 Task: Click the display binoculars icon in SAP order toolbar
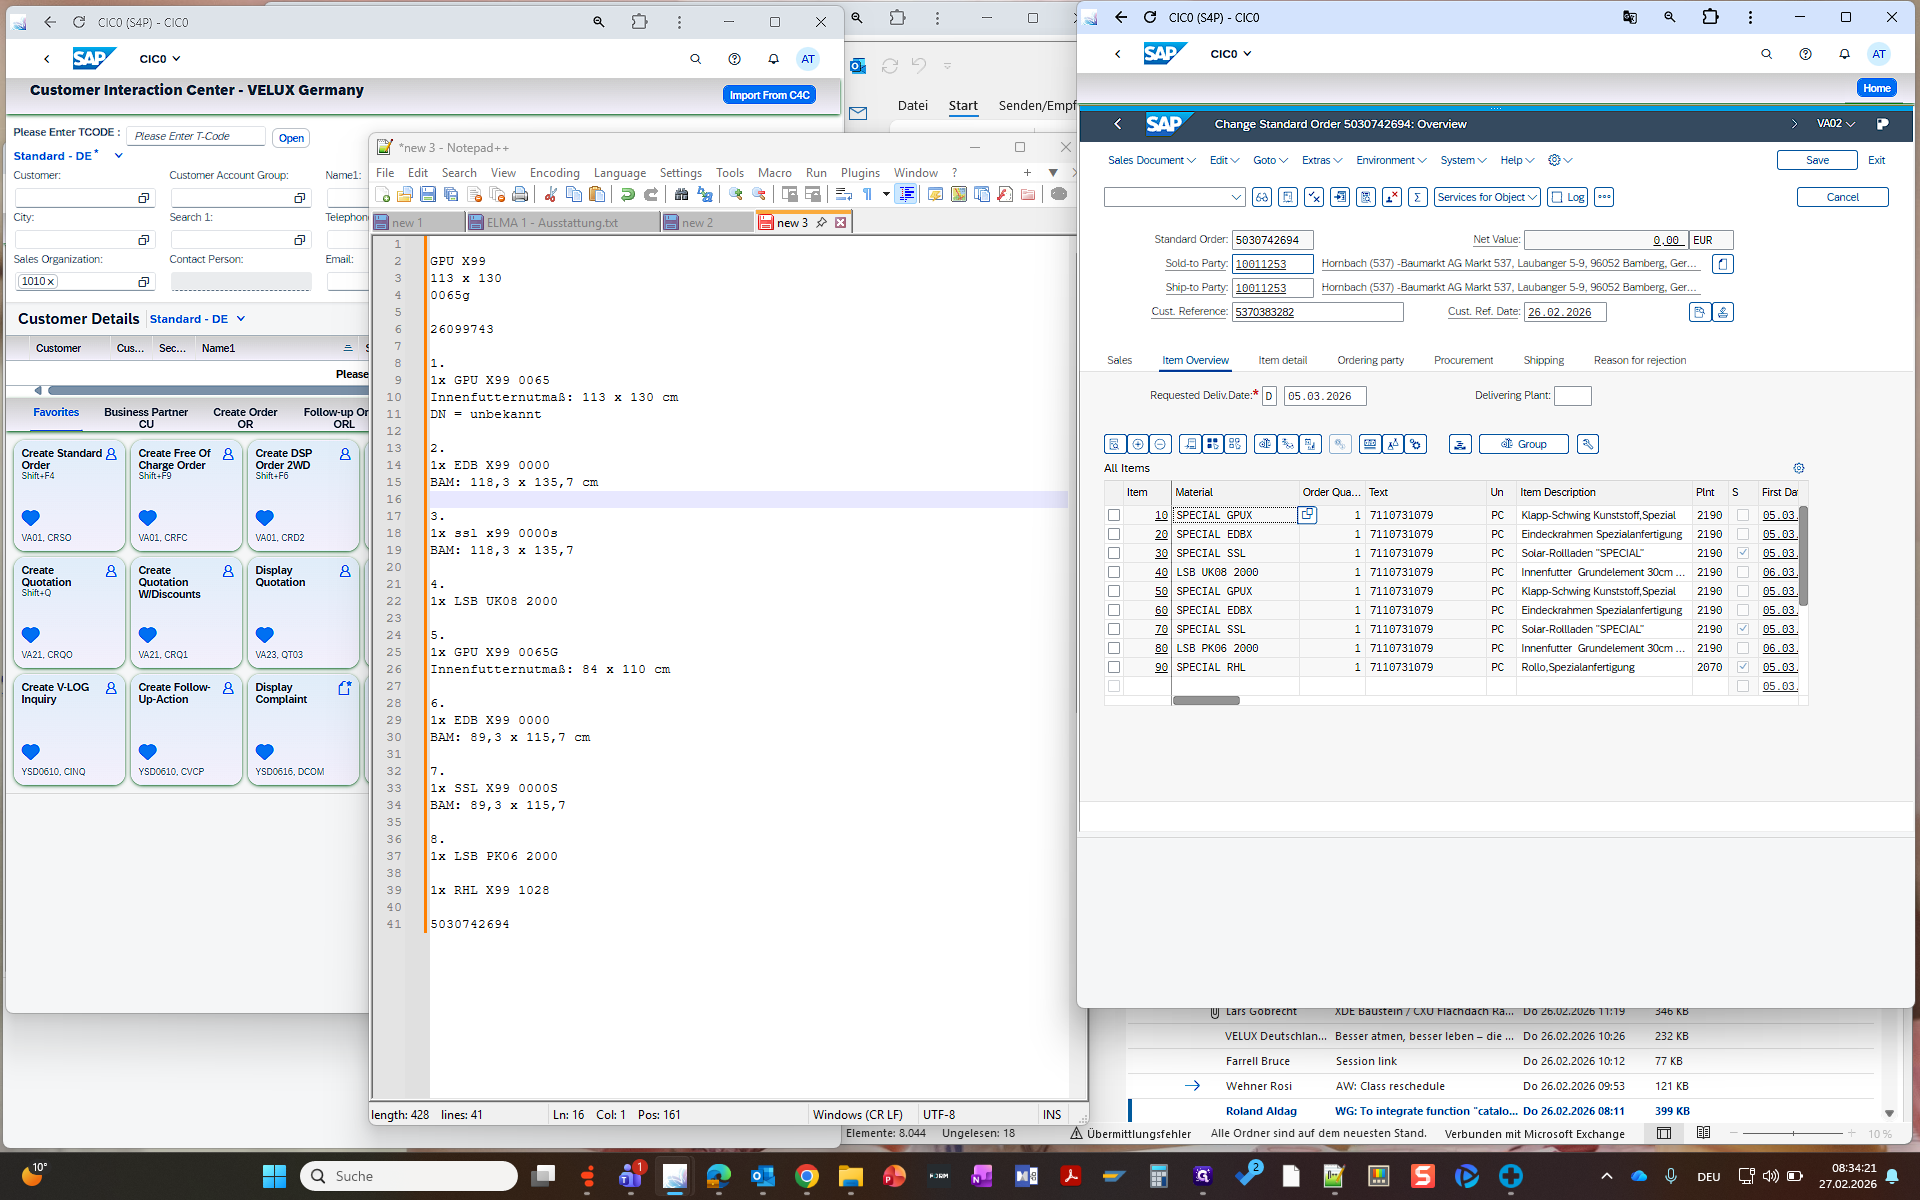coord(1262,197)
